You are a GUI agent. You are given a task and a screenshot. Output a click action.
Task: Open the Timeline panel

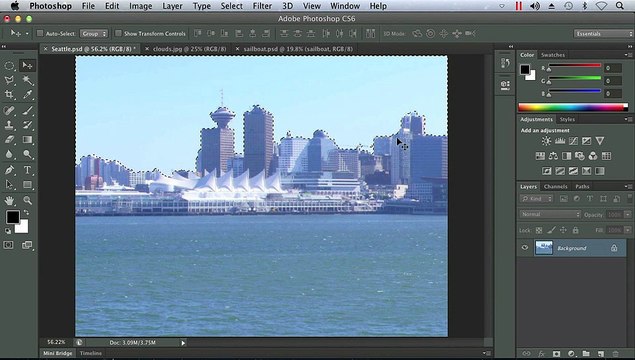[x=91, y=353]
